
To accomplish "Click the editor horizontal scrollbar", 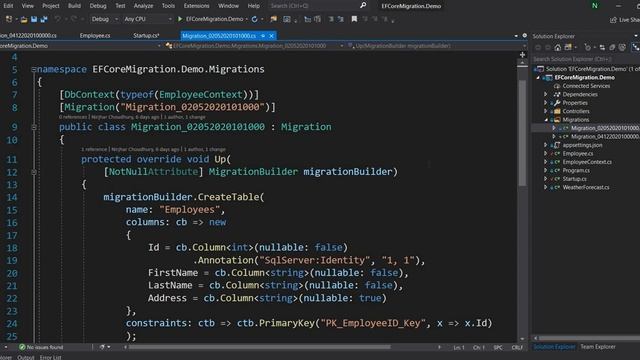I will tap(260, 347).
